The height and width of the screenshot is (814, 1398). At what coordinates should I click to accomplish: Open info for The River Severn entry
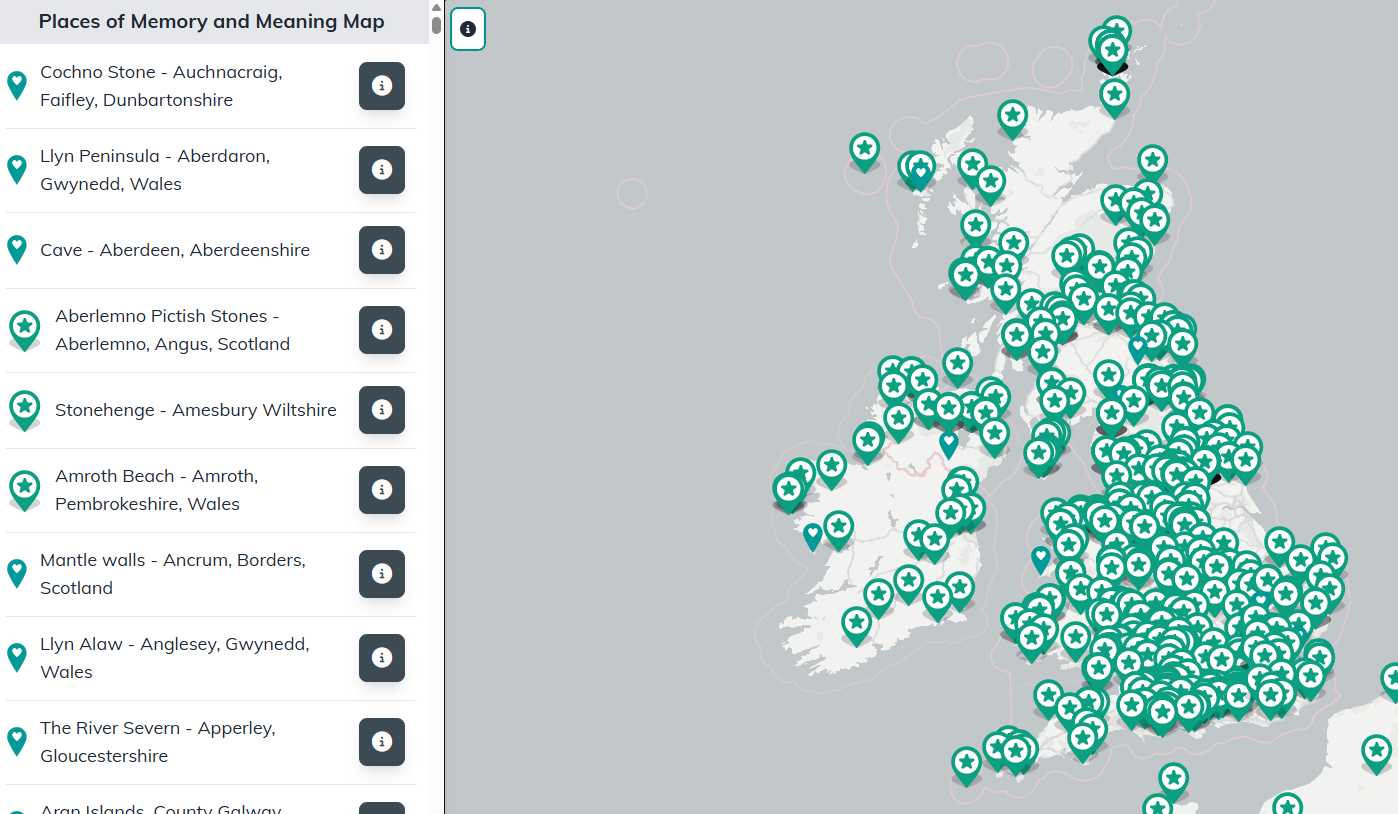[381, 742]
